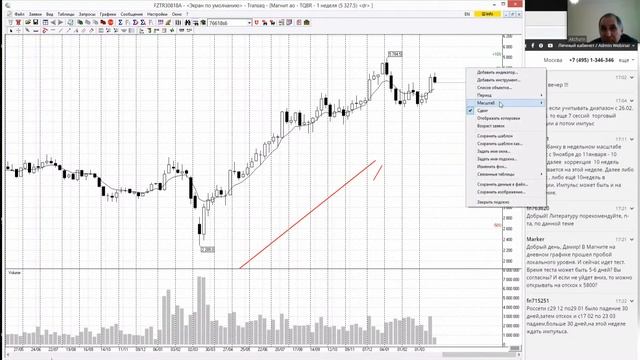Expand the Связанные таблицы submenu

point(506,174)
